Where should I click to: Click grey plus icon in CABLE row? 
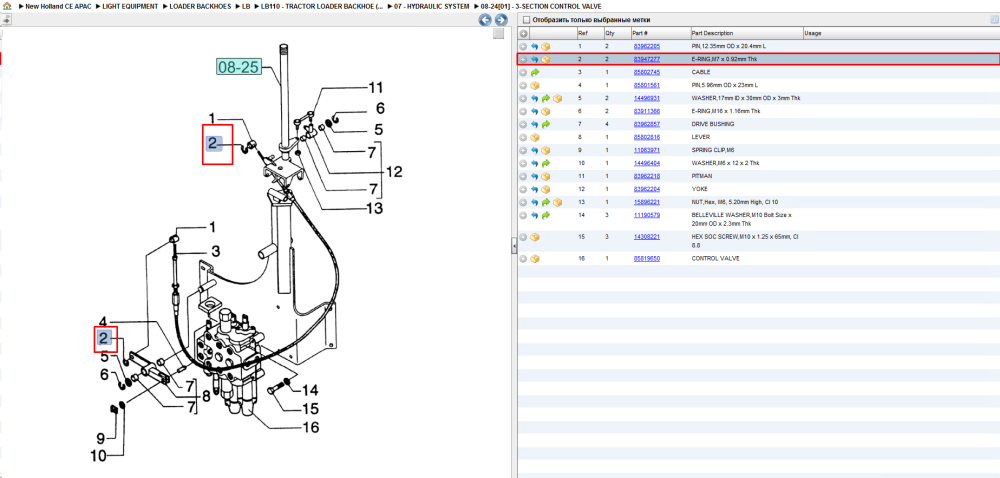(523, 73)
